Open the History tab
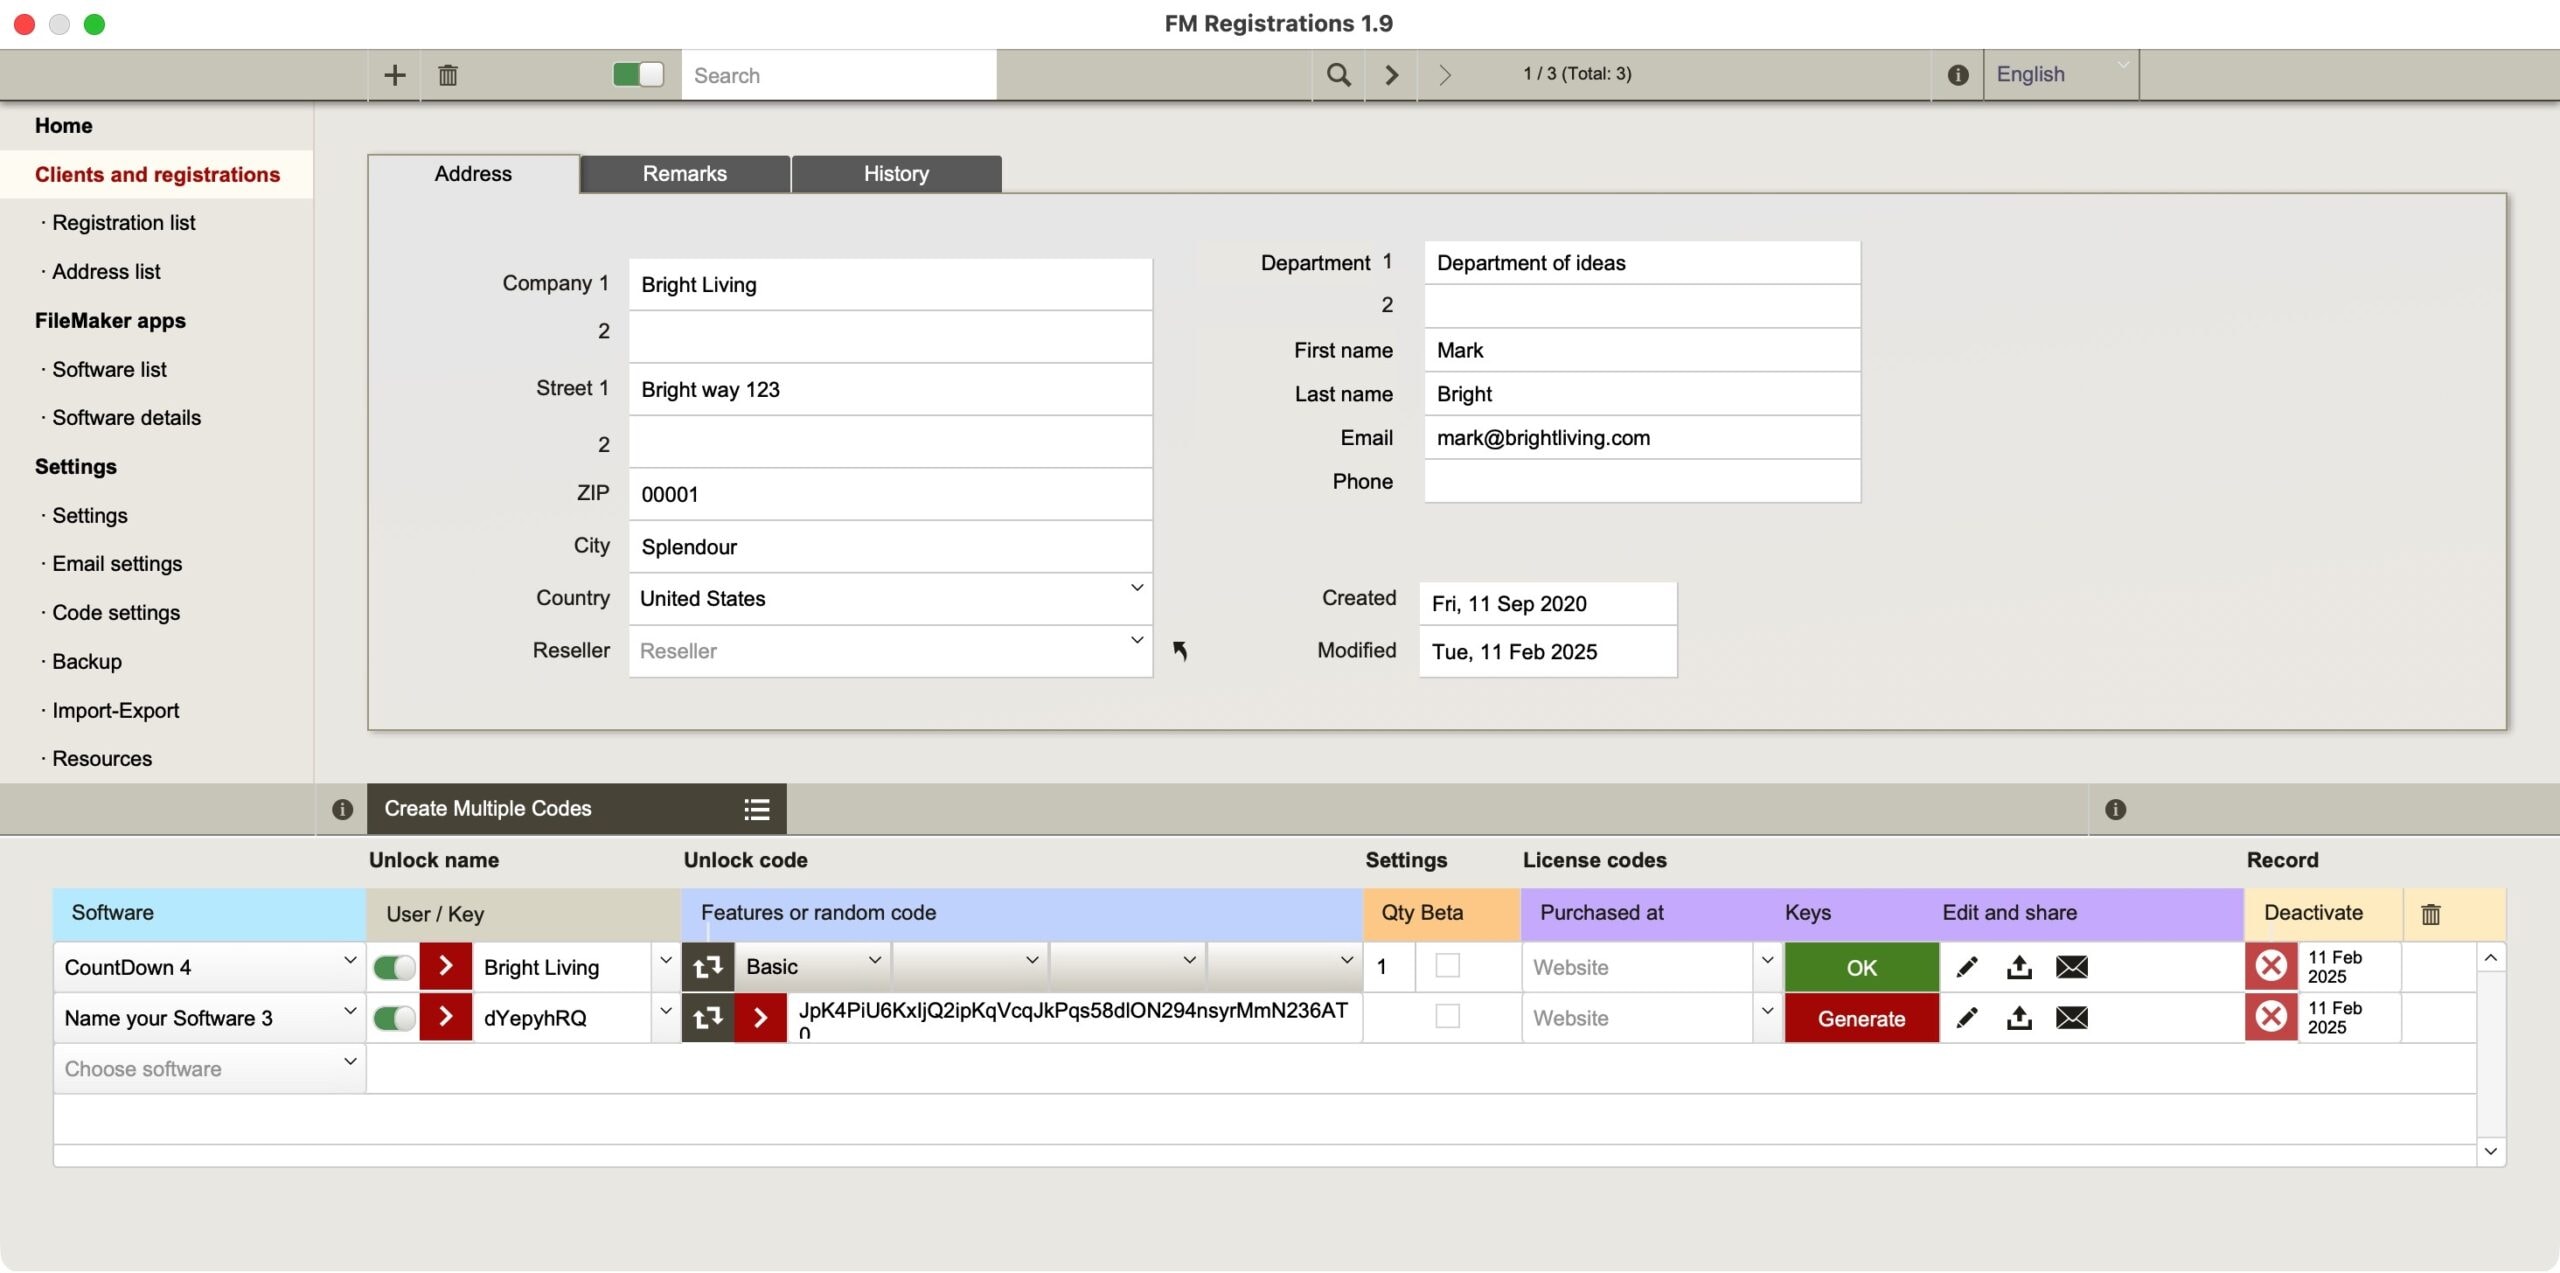 (896, 174)
